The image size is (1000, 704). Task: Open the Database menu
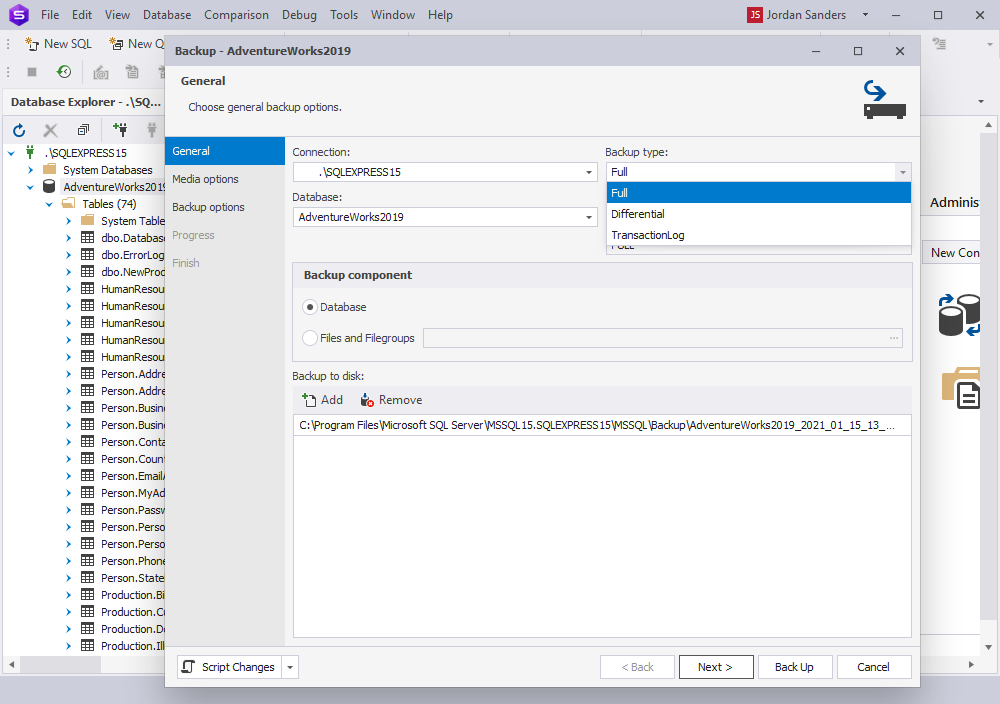click(166, 14)
